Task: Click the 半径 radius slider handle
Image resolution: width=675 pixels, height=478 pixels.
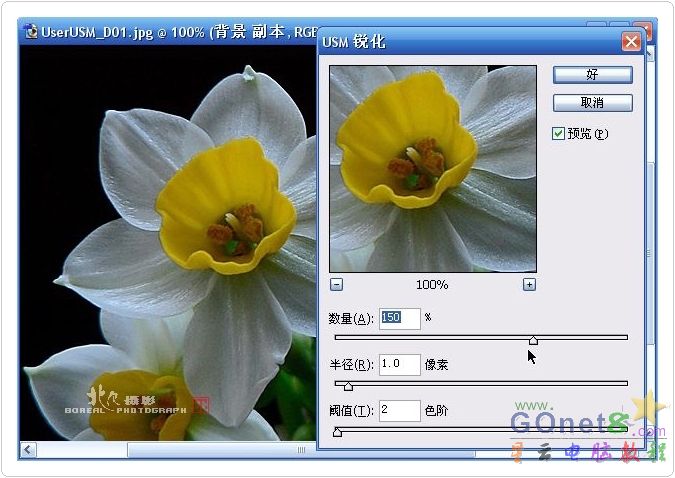Action: tap(348, 386)
